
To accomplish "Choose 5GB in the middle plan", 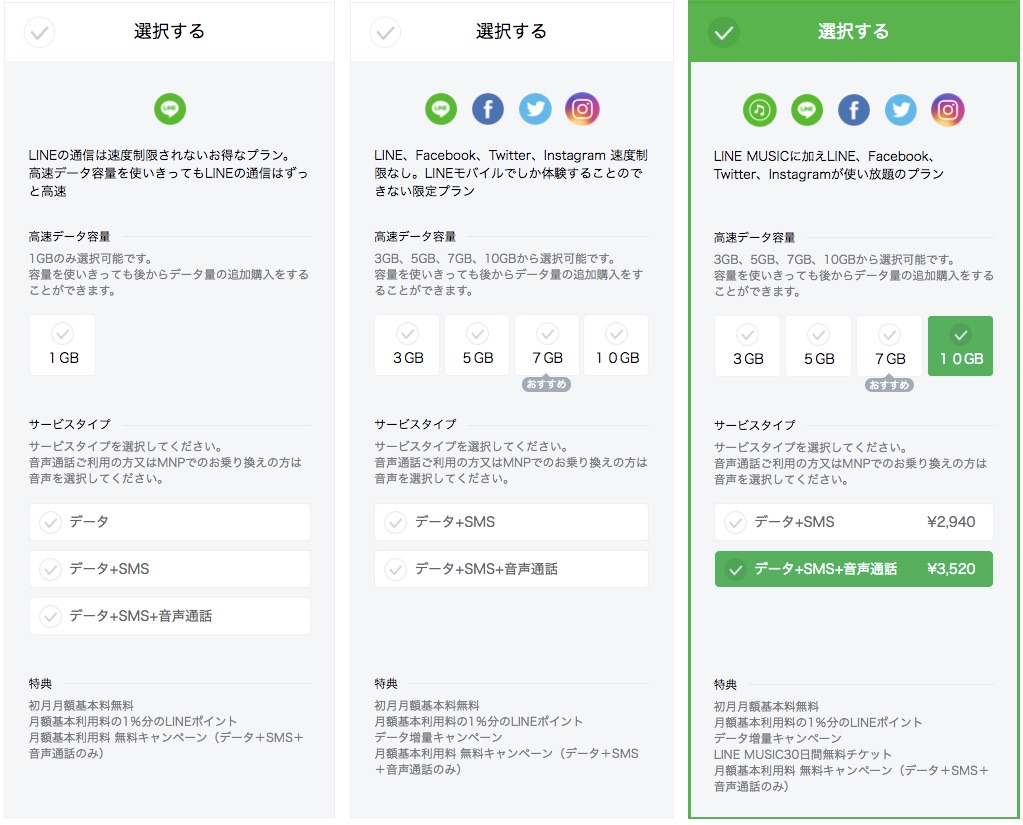I will pyautogui.click(x=477, y=345).
